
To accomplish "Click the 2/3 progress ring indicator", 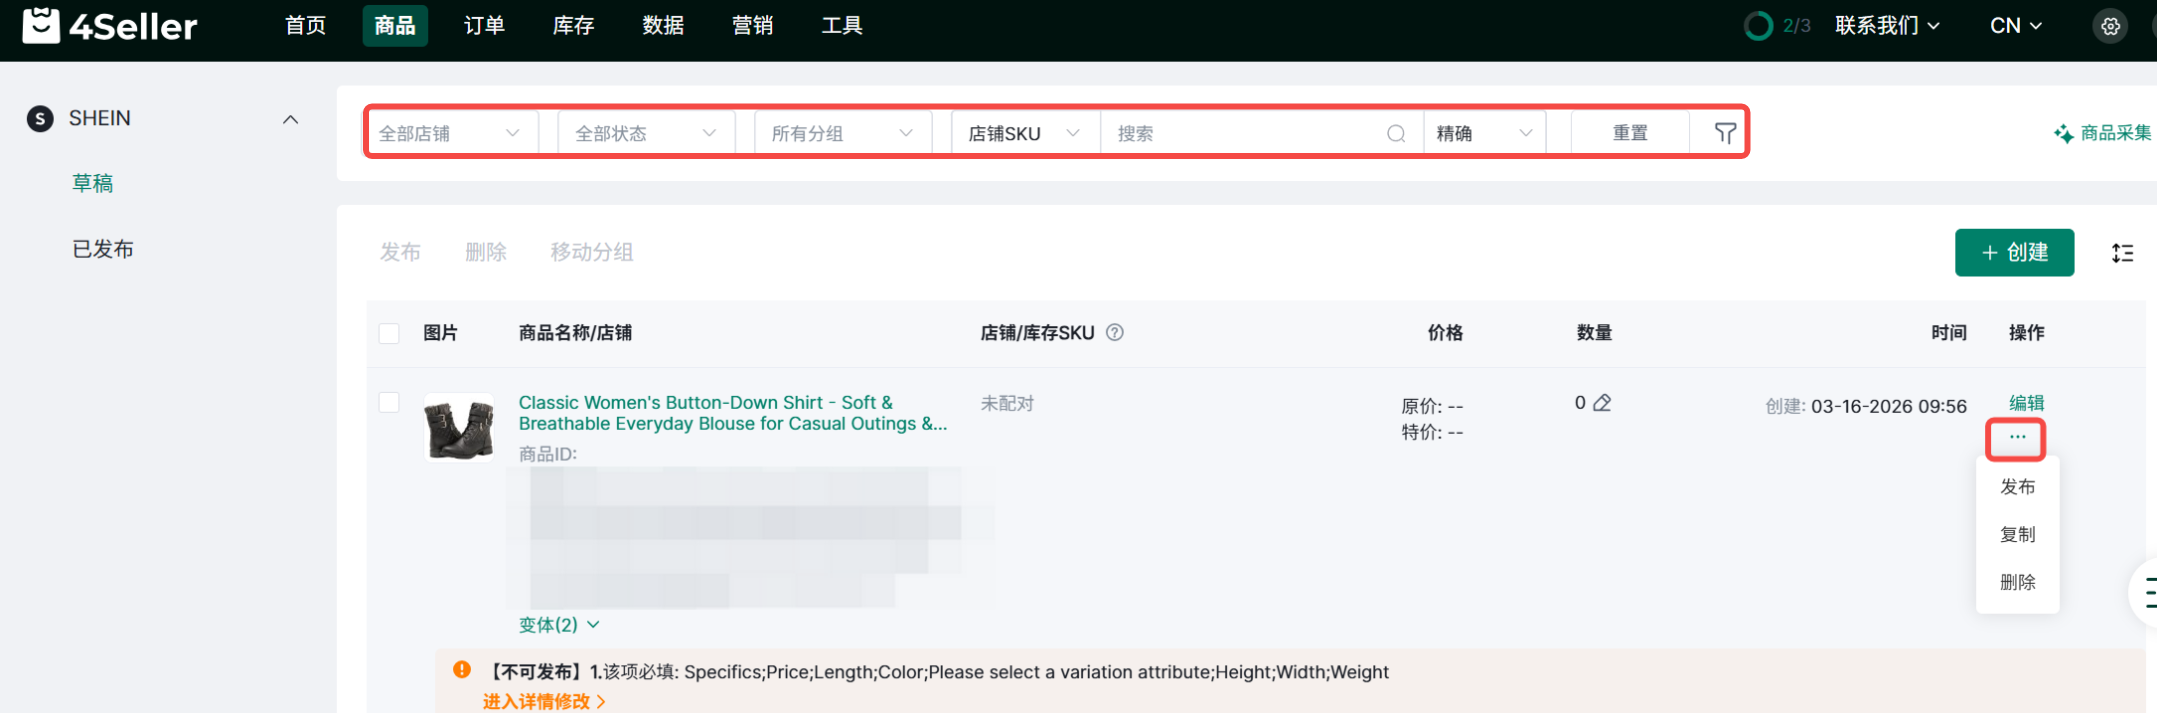I will [1758, 26].
